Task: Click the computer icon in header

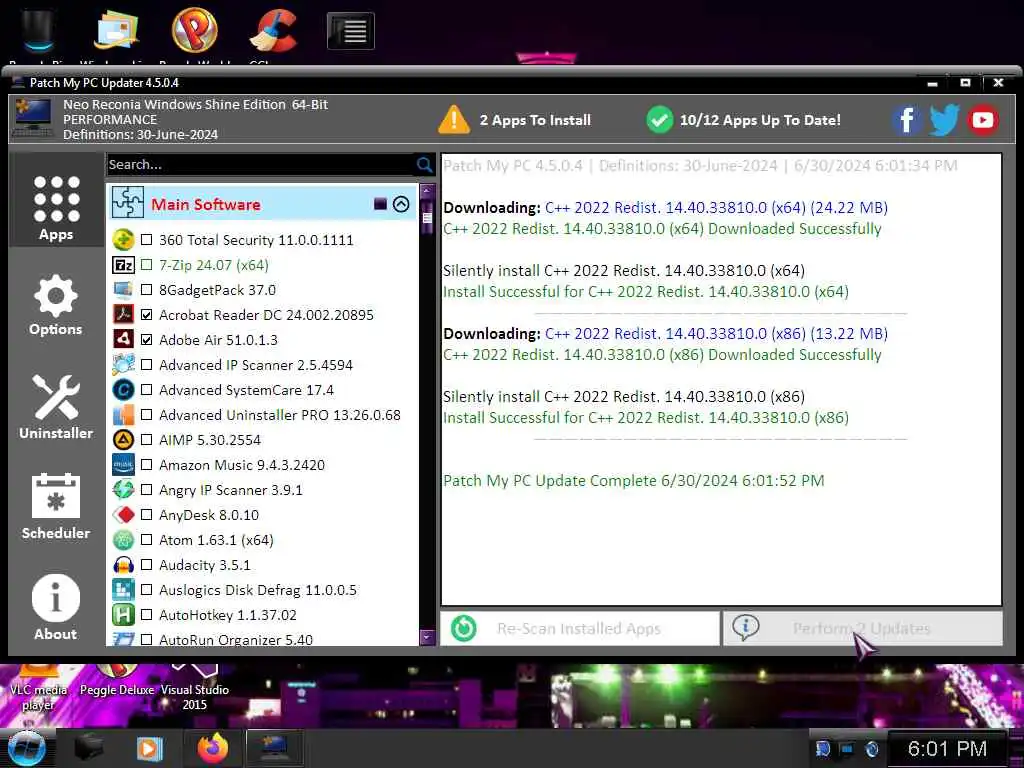Action: click(x=33, y=118)
